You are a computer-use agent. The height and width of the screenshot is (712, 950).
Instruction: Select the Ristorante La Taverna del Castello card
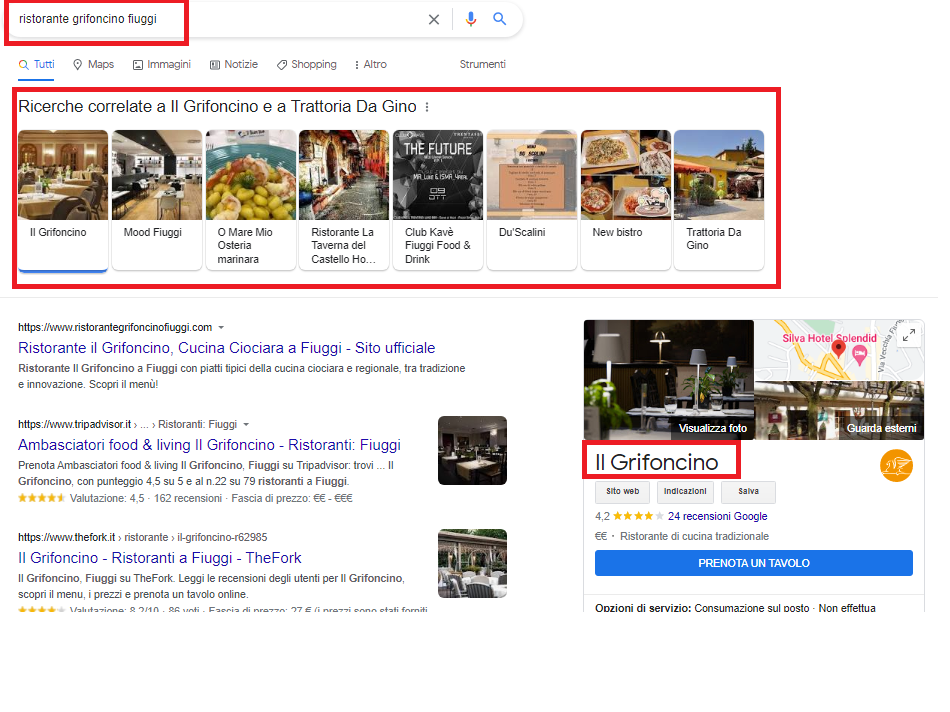click(x=344, y=200)
